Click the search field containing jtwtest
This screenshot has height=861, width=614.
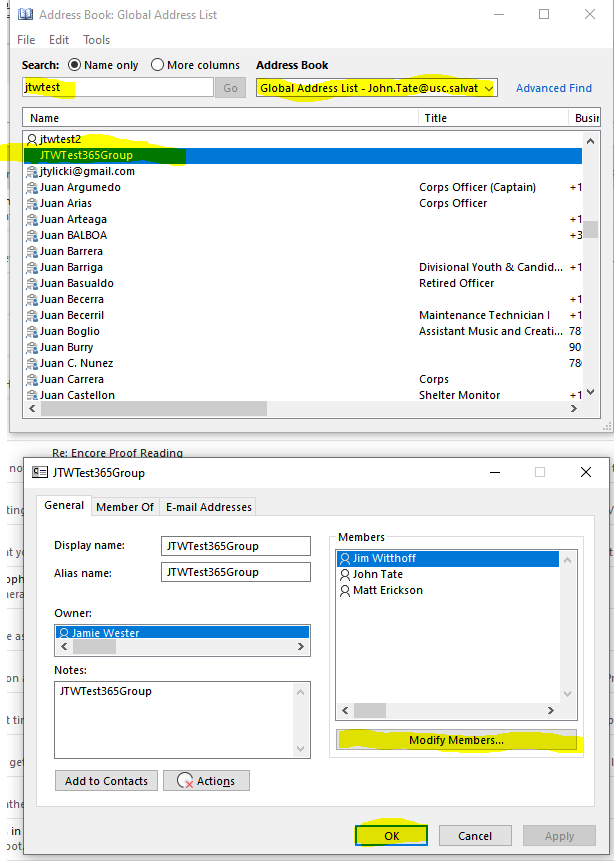click(x=117, y=88)
